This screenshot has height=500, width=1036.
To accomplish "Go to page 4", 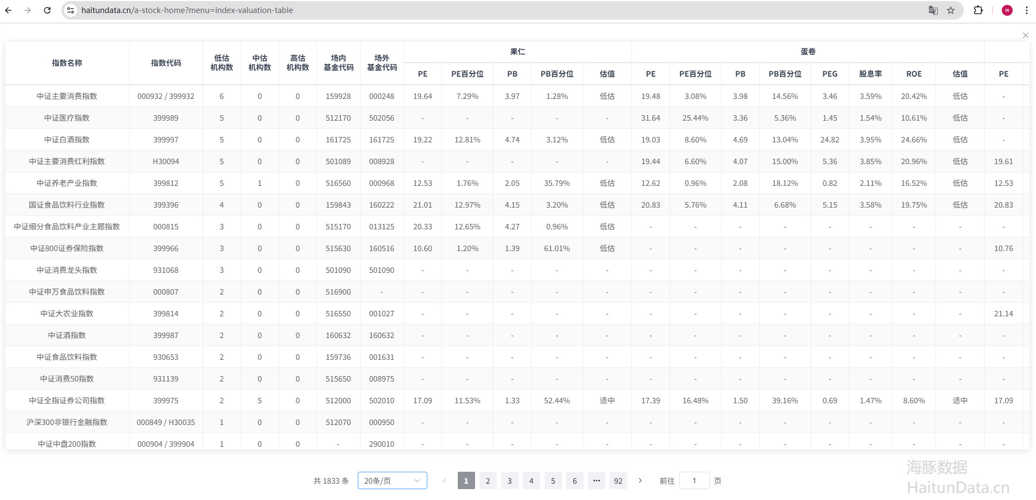I will click(x=531, y=481).
